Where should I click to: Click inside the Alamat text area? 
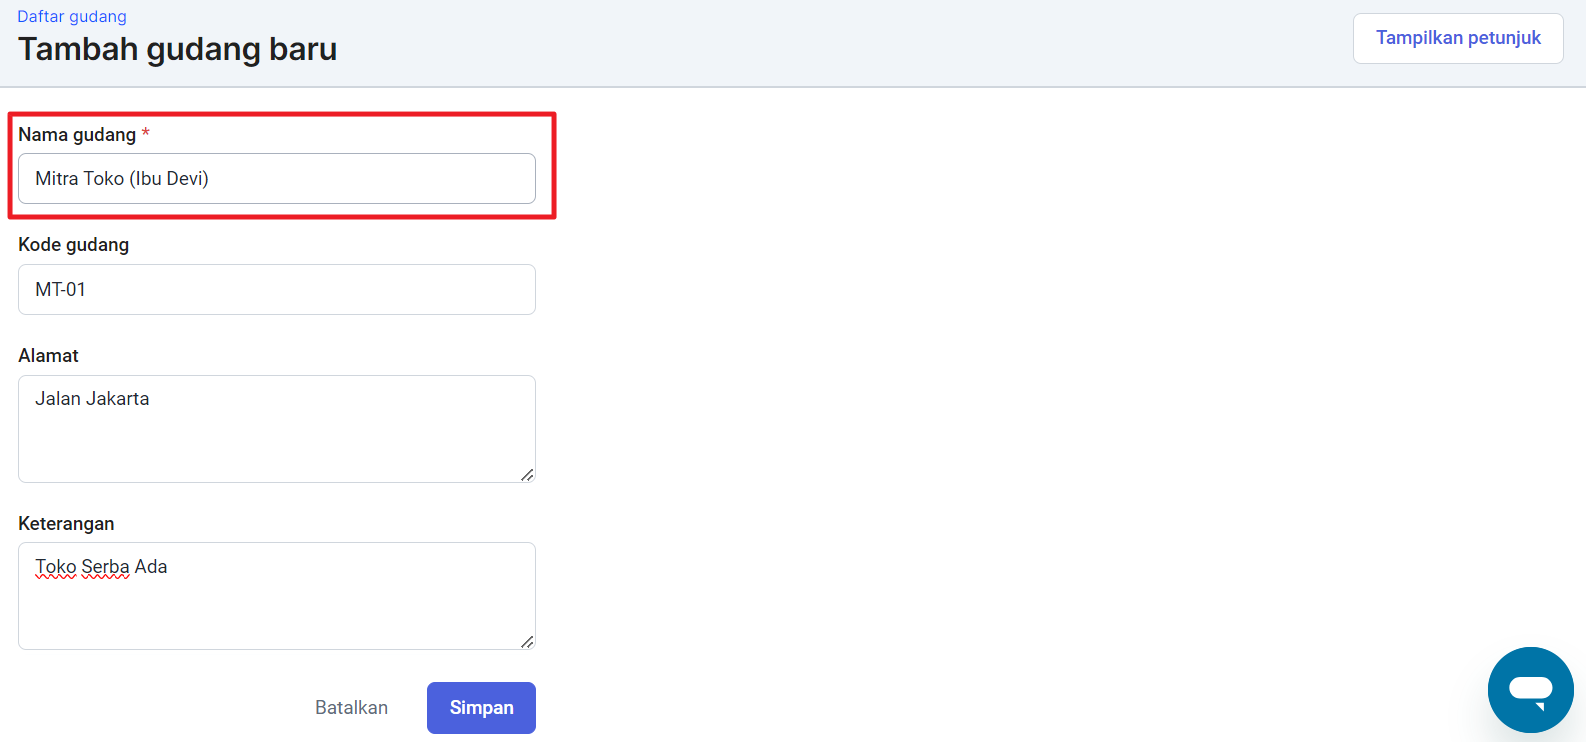[277, 429]
